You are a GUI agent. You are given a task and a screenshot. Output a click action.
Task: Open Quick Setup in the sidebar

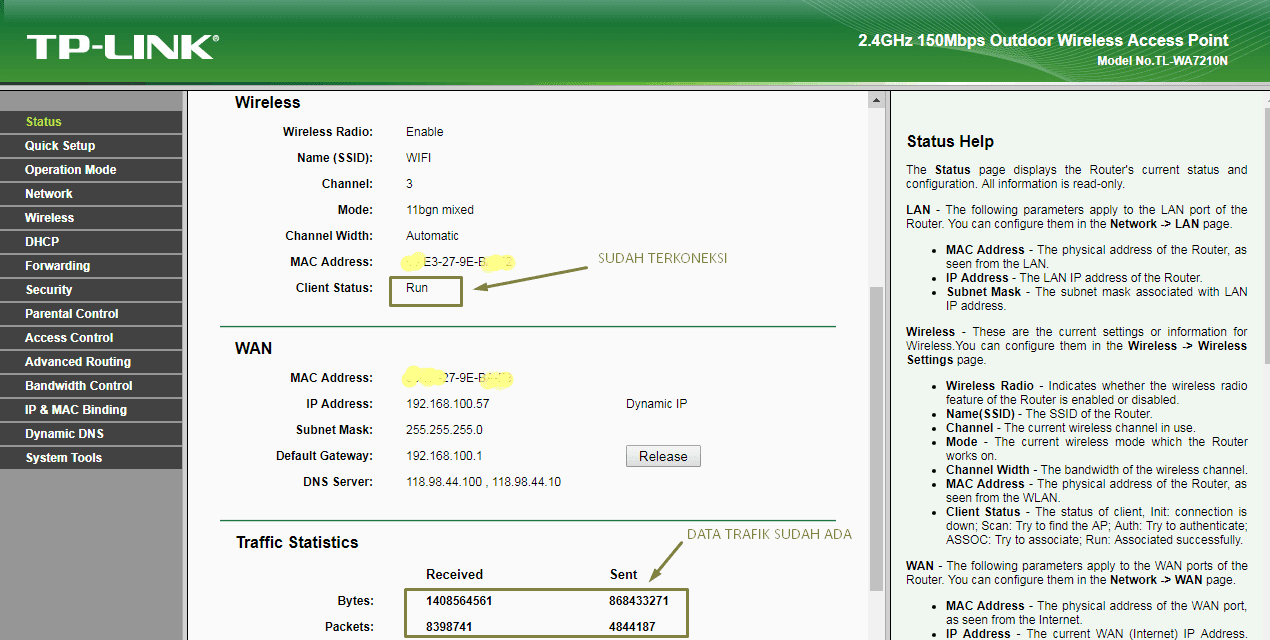pyautogui.click(x=91, y=146)
